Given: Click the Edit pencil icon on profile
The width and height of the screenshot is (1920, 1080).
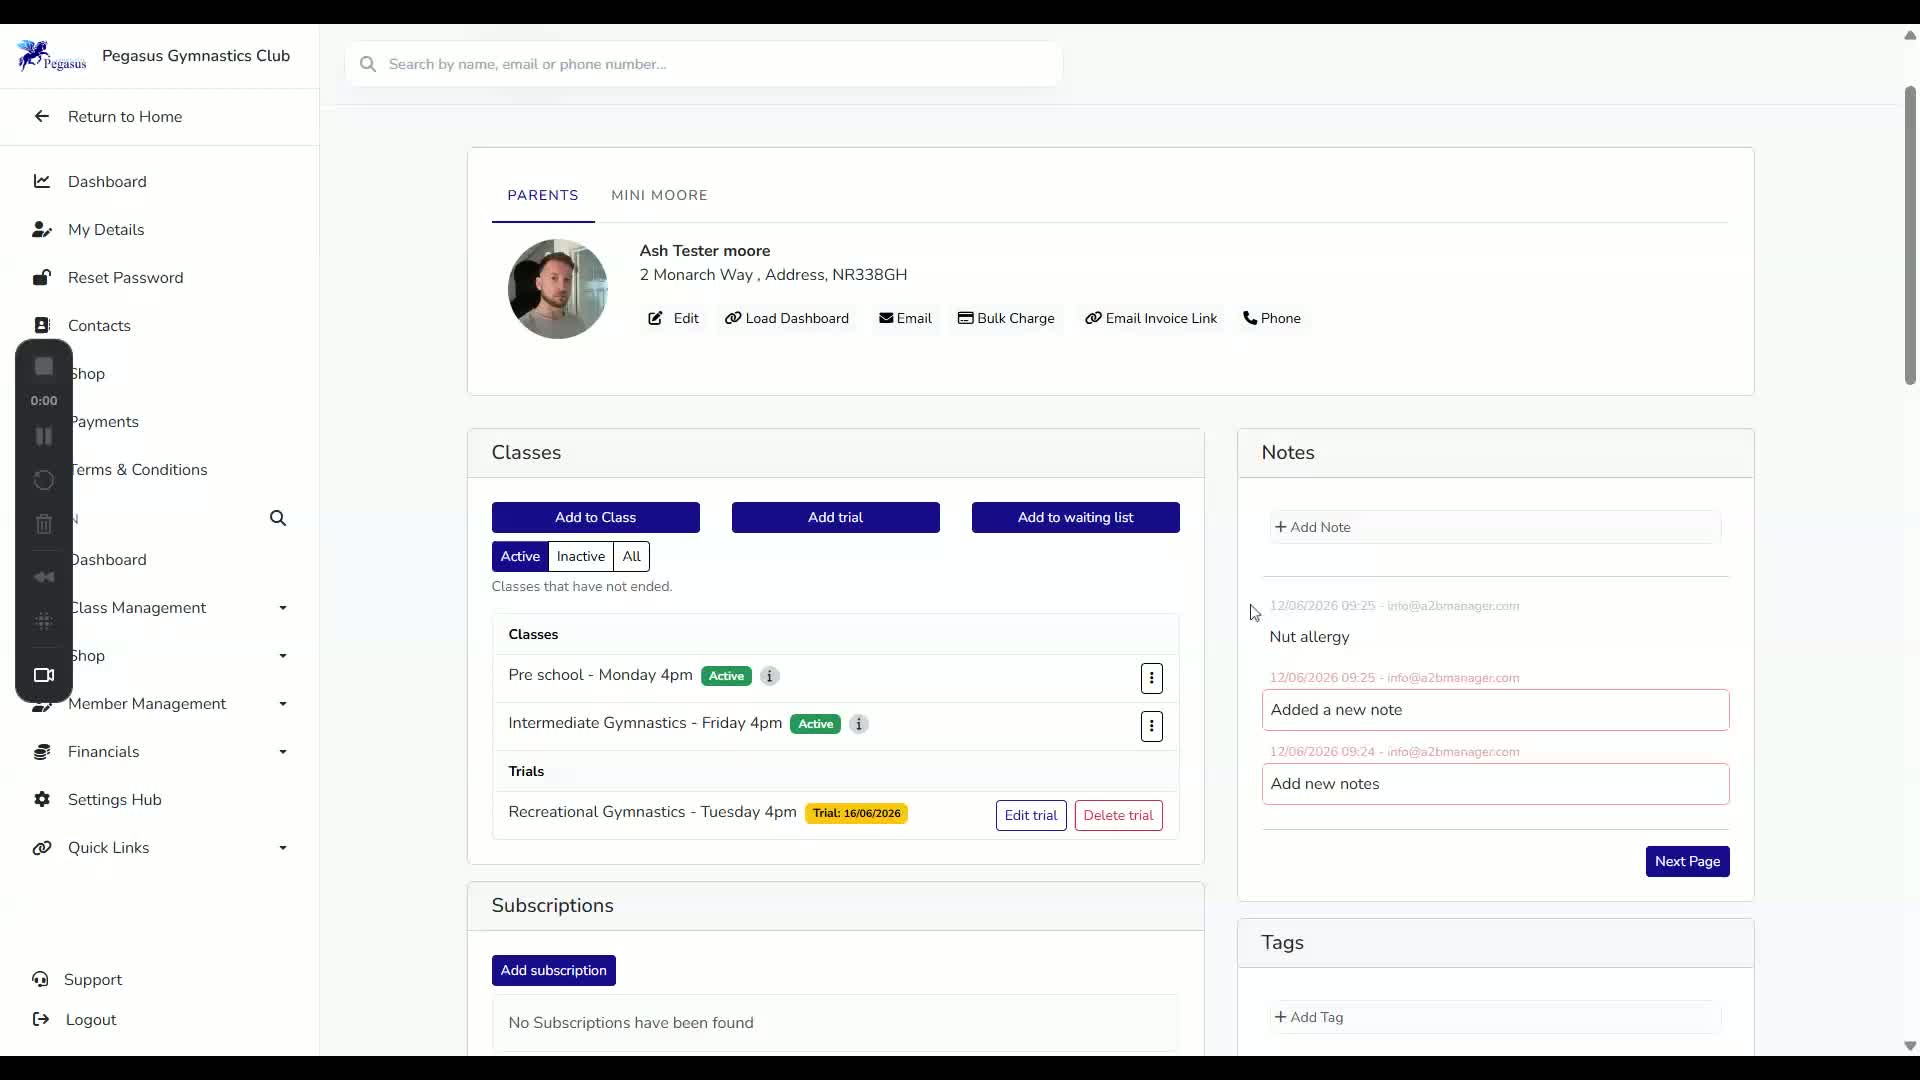Looking at the screenshot, I should coord(655,318).
